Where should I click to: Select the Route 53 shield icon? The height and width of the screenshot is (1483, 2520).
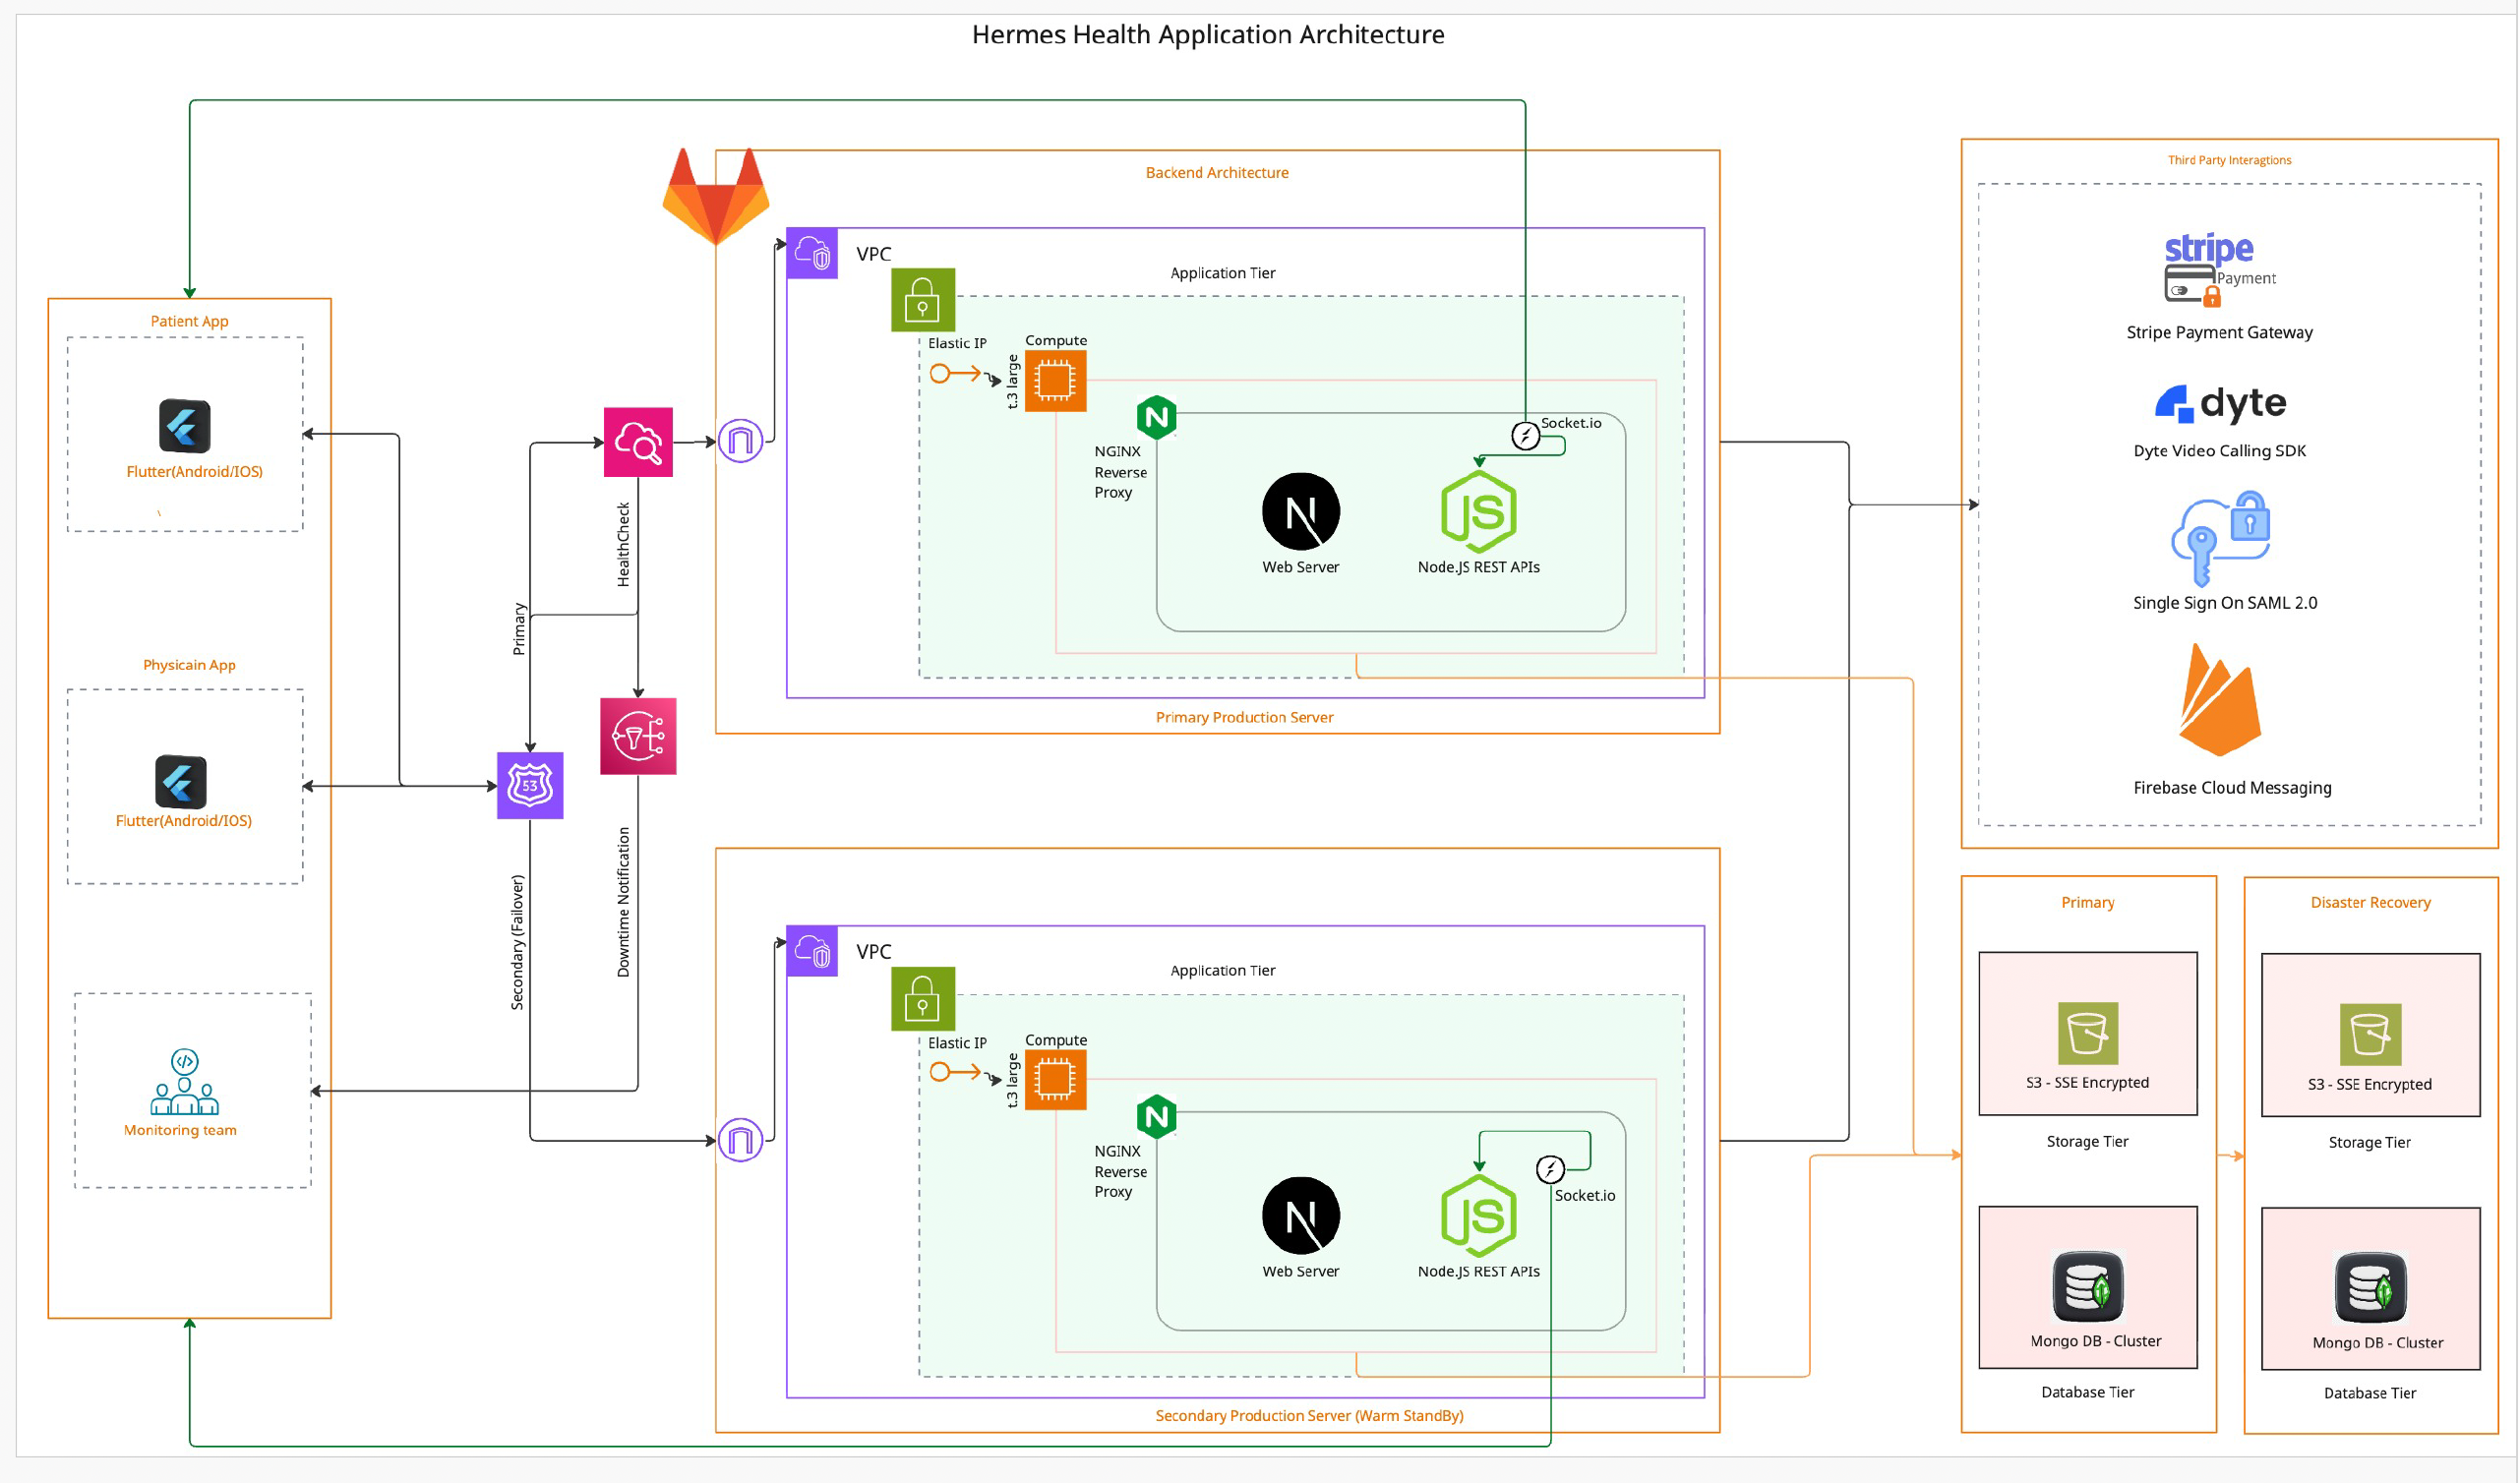(530, 786)
